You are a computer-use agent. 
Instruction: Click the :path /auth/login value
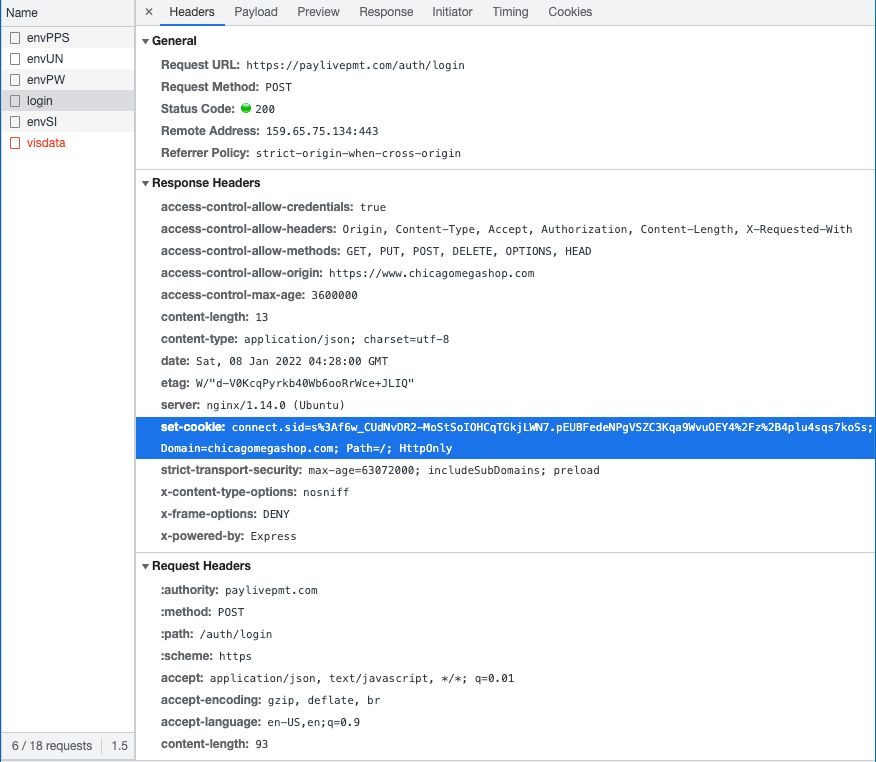236,634
